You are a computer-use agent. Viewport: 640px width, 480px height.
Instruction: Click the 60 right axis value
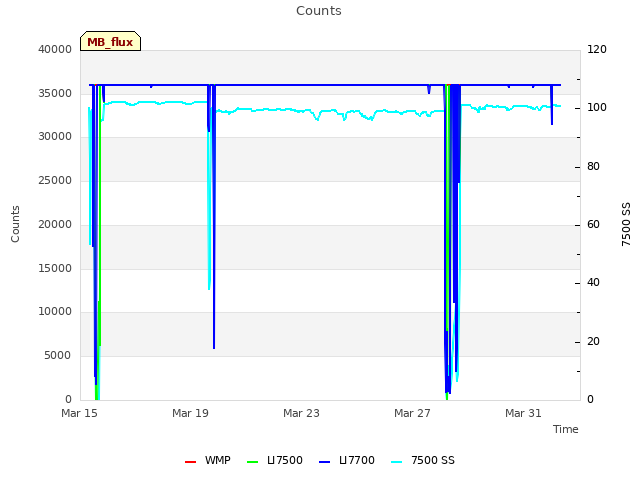click(x=593, y=224)
